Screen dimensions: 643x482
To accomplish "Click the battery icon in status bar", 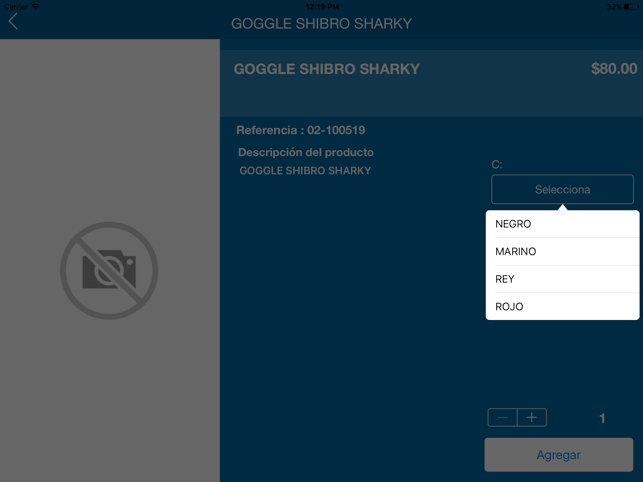I will 631,7.
